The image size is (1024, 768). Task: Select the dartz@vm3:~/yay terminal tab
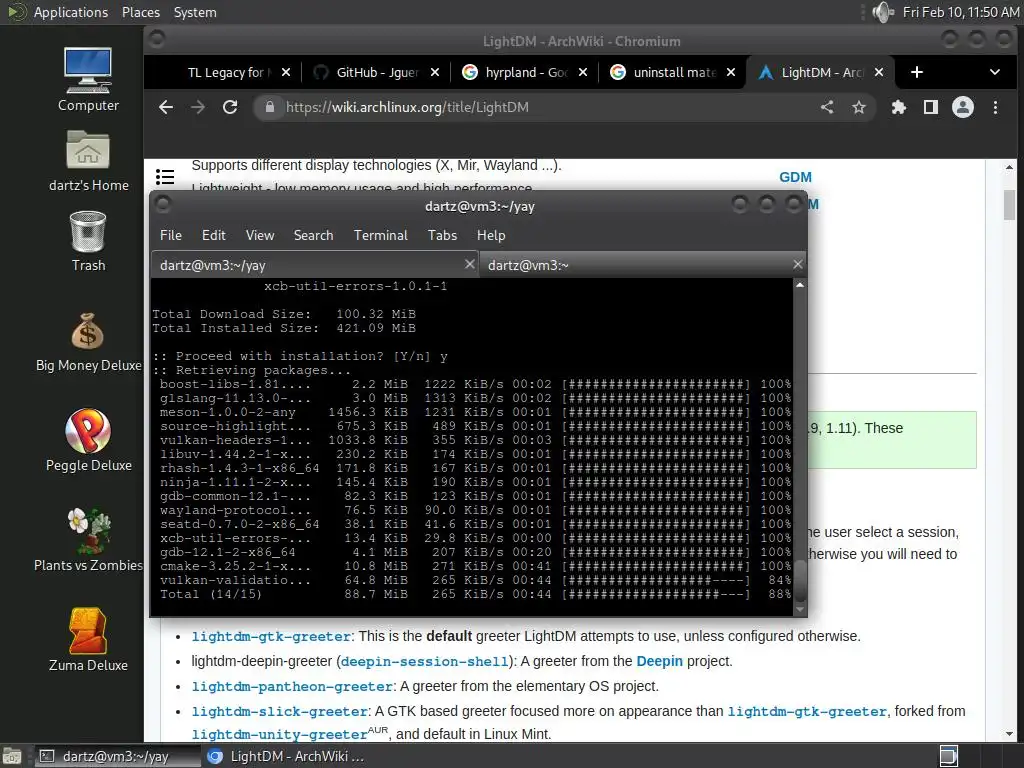315,264
